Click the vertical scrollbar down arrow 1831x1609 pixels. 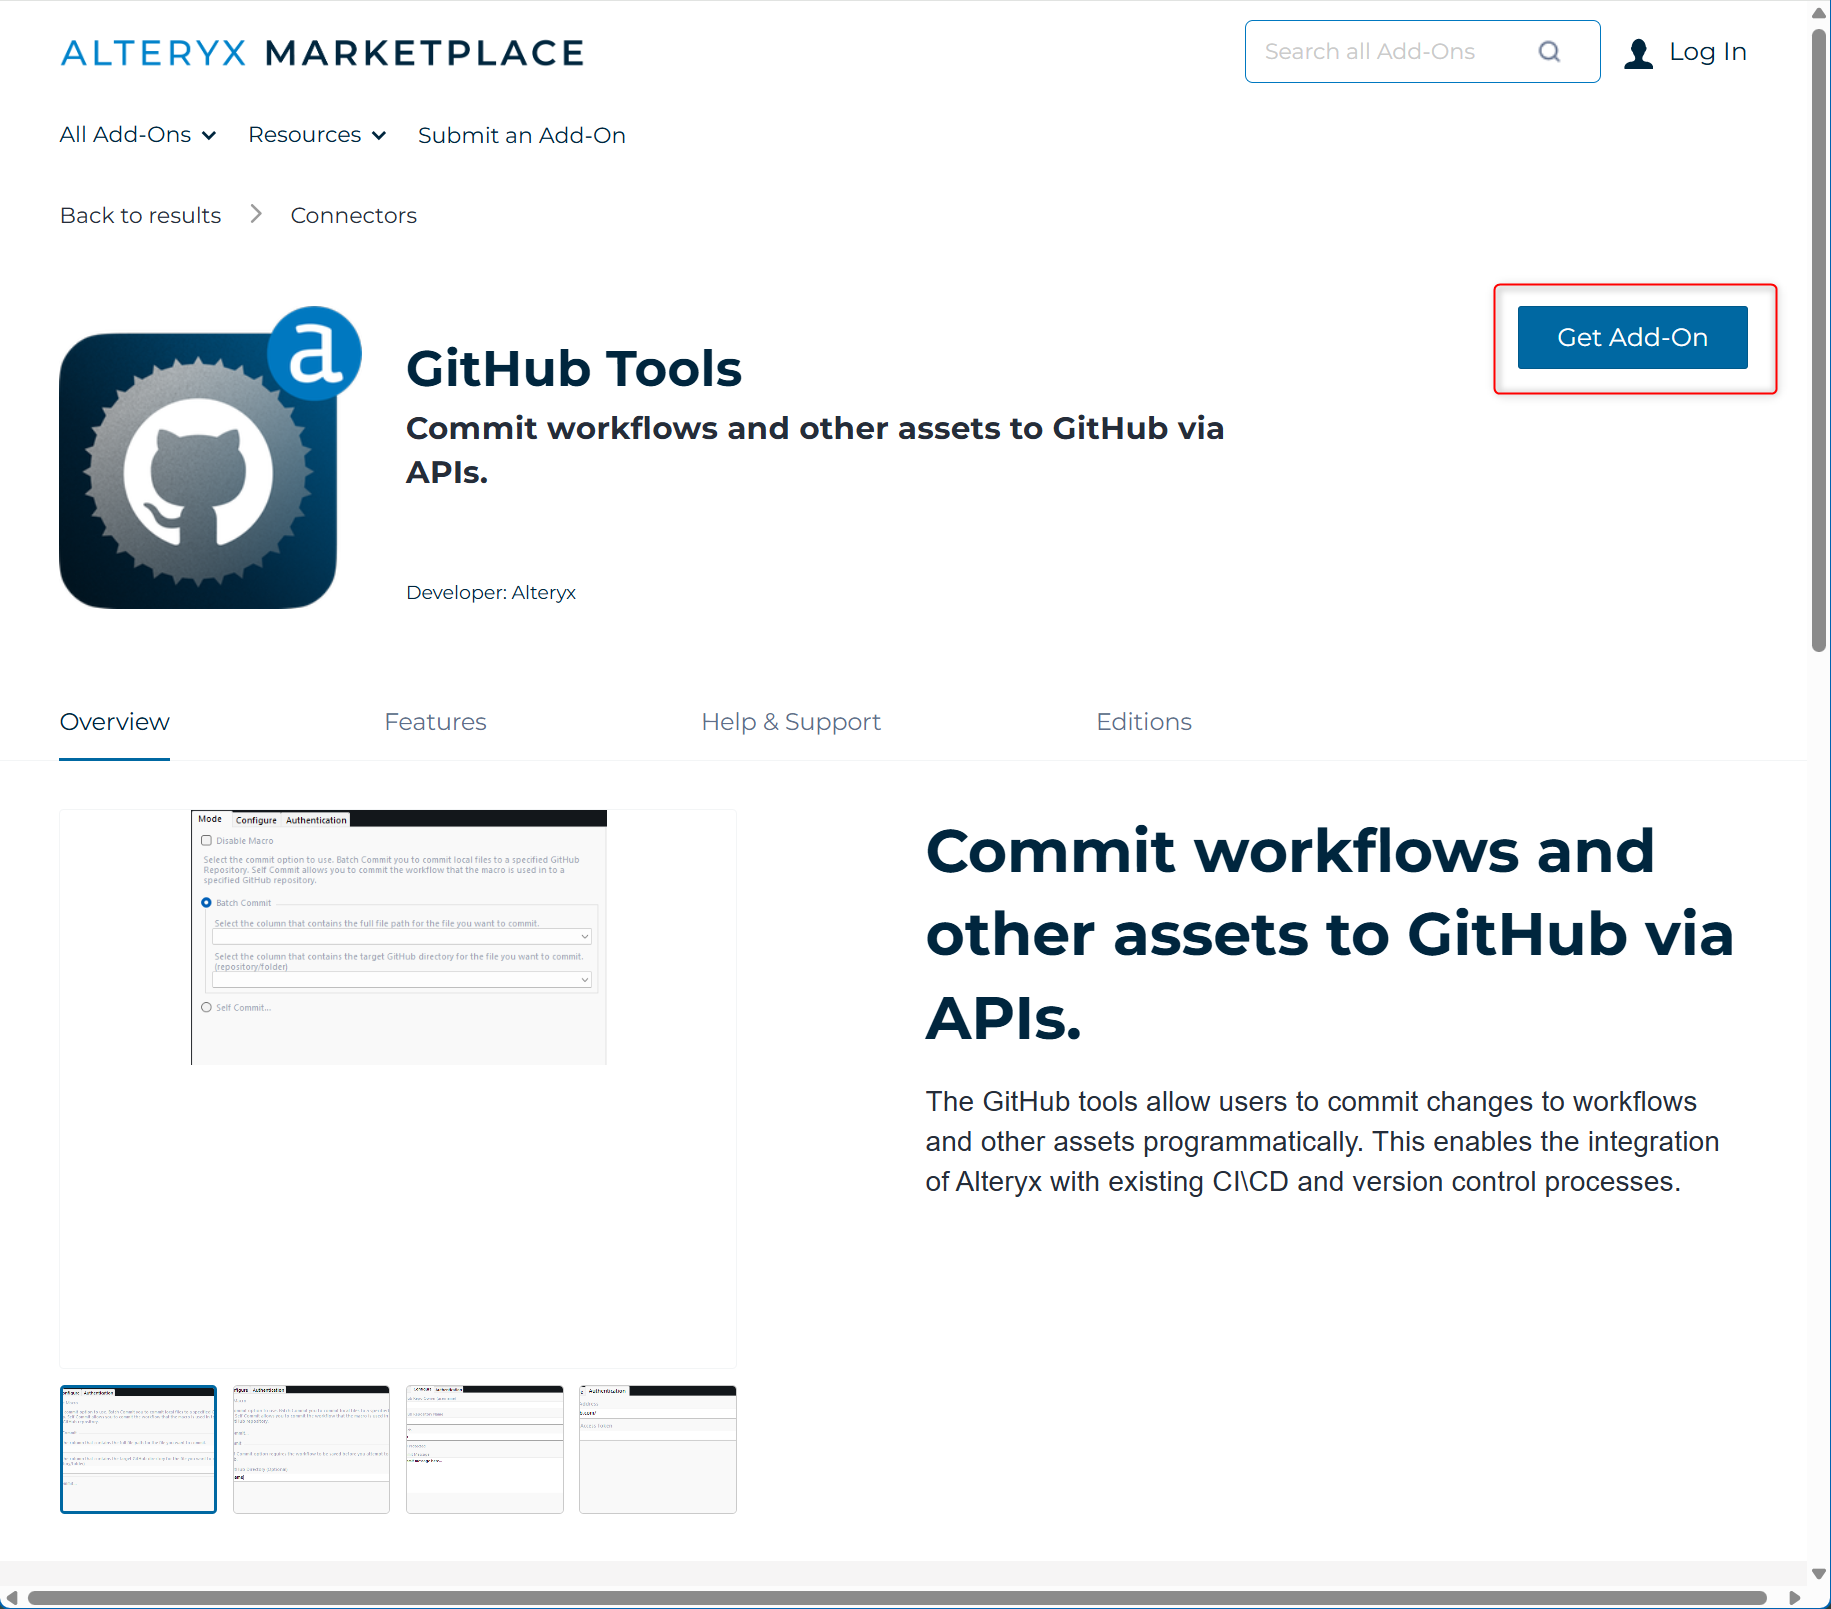[x=1819, y=1574]
